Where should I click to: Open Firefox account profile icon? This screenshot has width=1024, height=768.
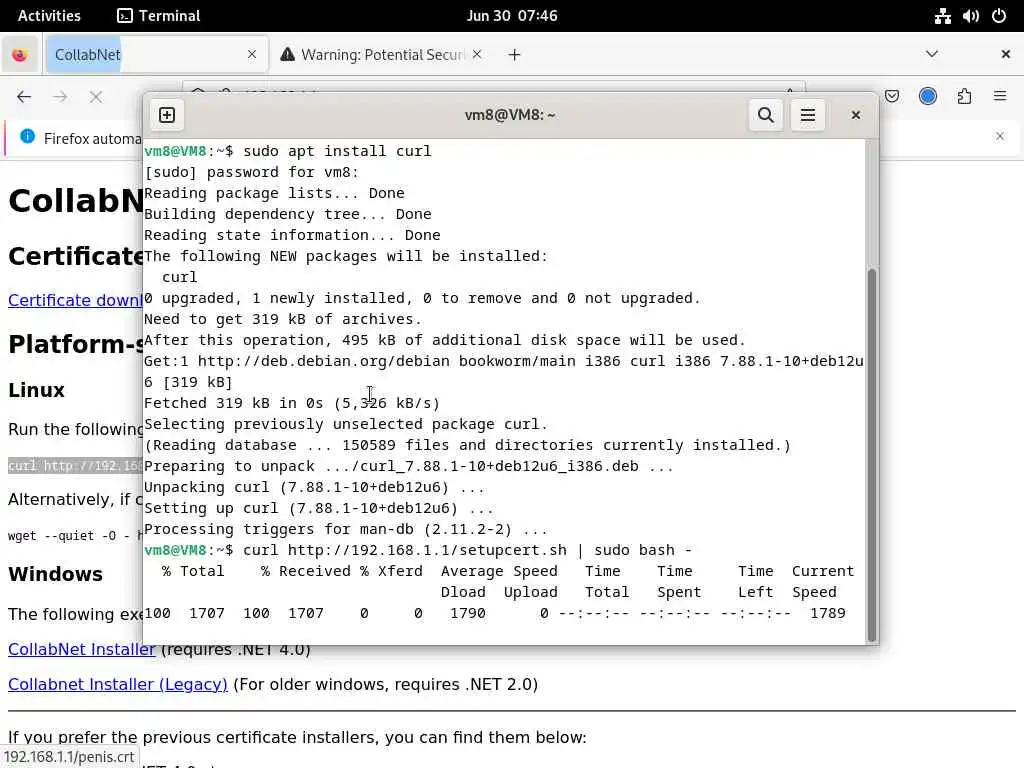tap(928, 97)
